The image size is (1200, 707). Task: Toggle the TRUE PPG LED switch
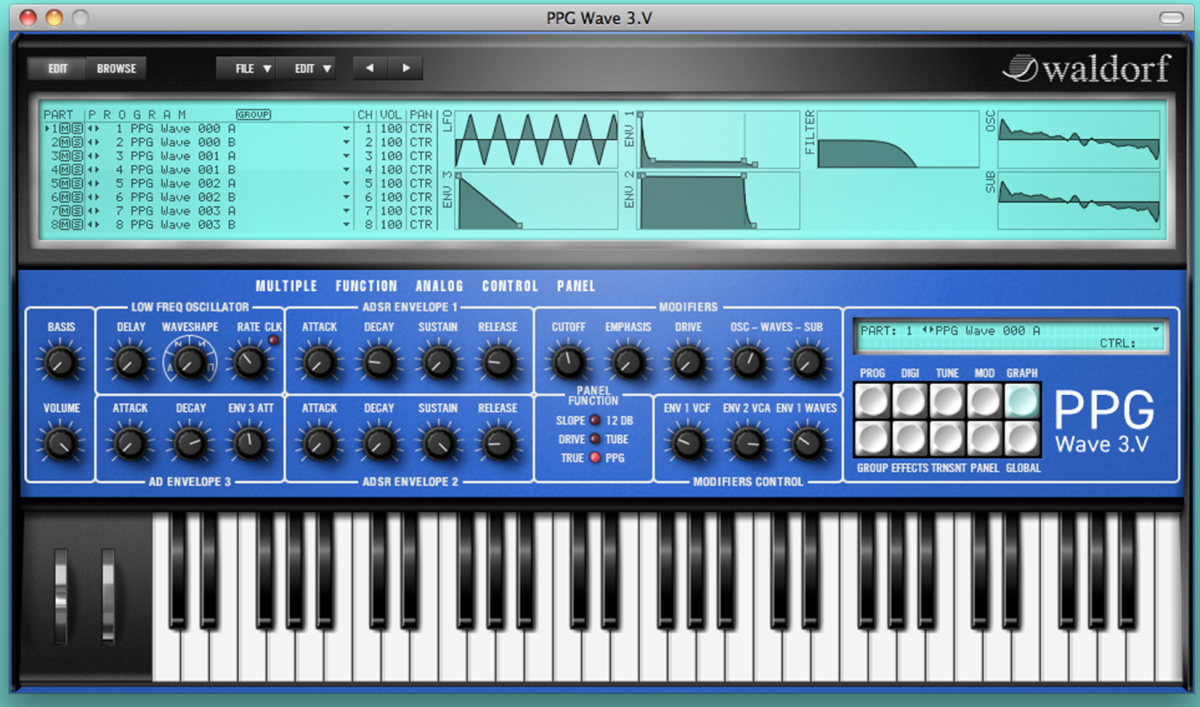(595, 458)
